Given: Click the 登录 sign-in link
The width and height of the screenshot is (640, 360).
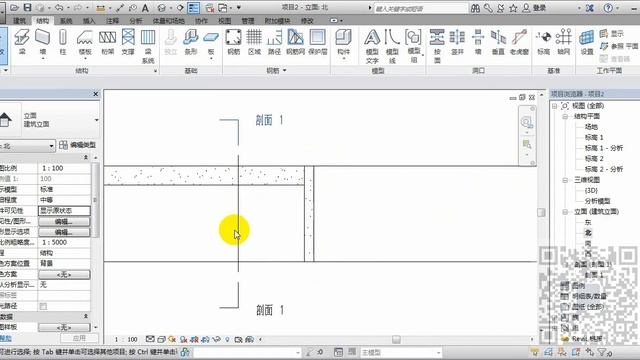Looking at the screenshot, I should [540, 8].
